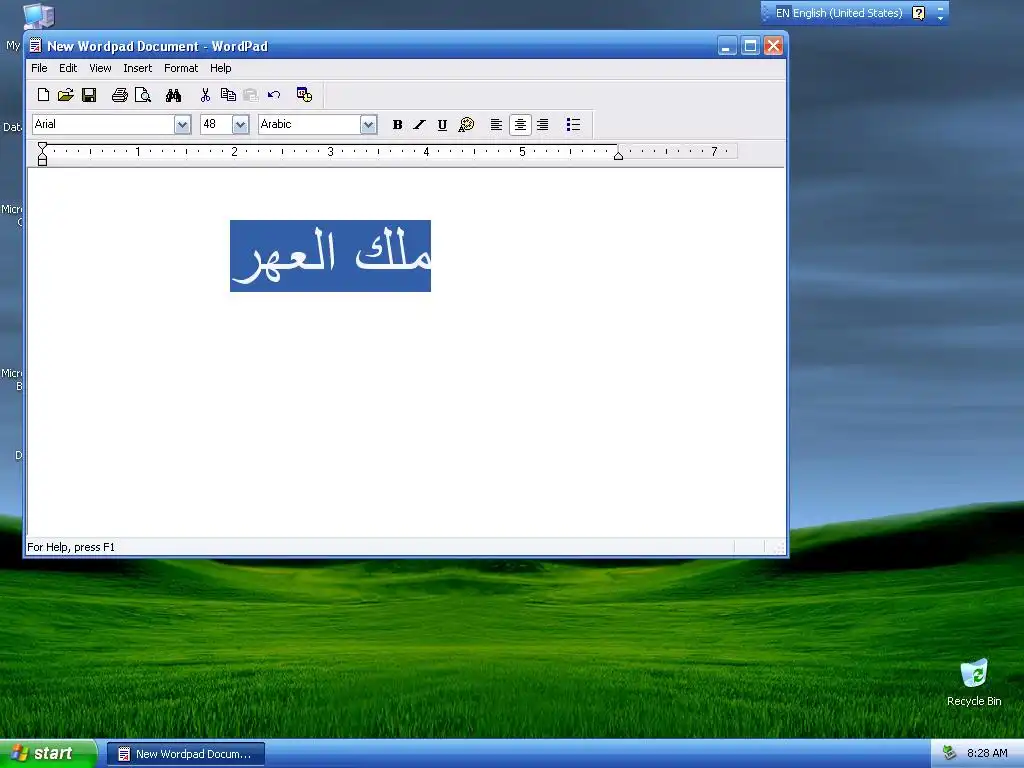Click the 8:28 AM clock in the tray

(x=987, y=753)
